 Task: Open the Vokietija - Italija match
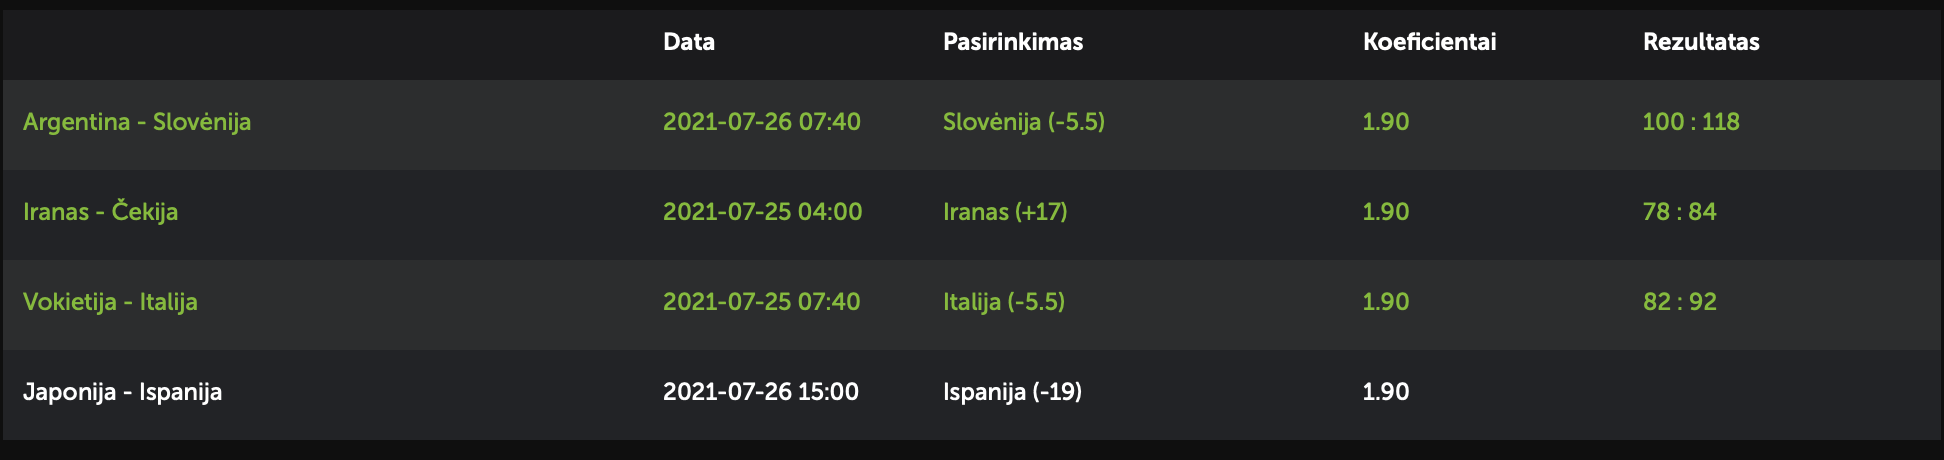pyautogui.click(x=110, y=302)
